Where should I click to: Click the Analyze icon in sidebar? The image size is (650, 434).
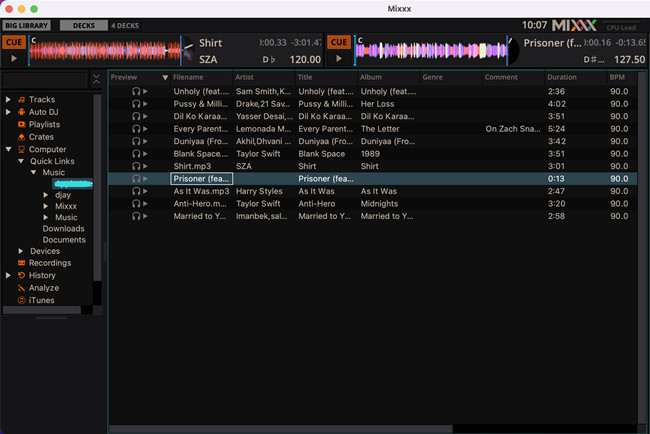point(22,288)
